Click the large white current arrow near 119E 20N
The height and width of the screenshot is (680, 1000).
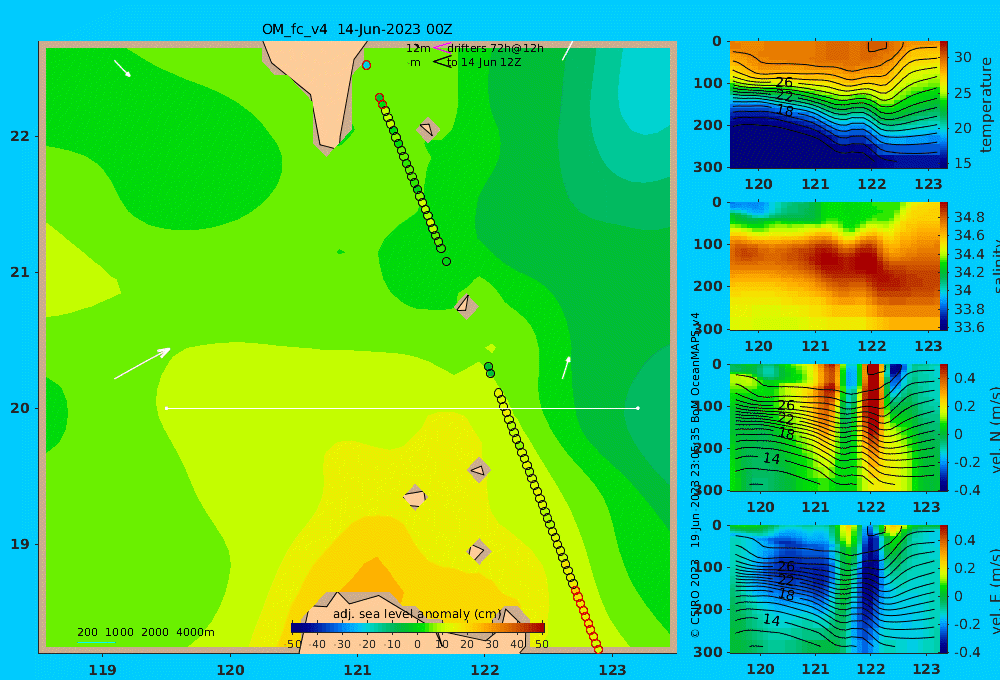142,364
